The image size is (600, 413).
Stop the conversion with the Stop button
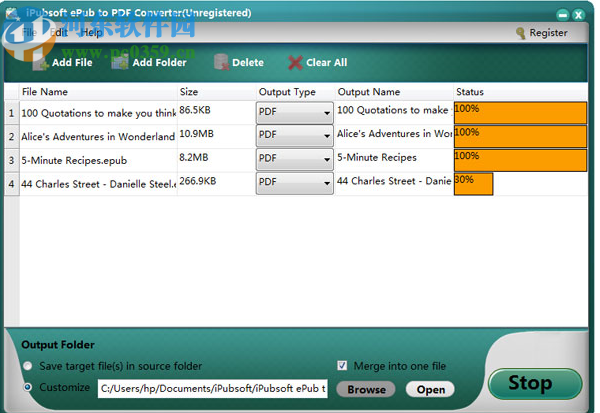pyautogui.click(x=535, y=383)
